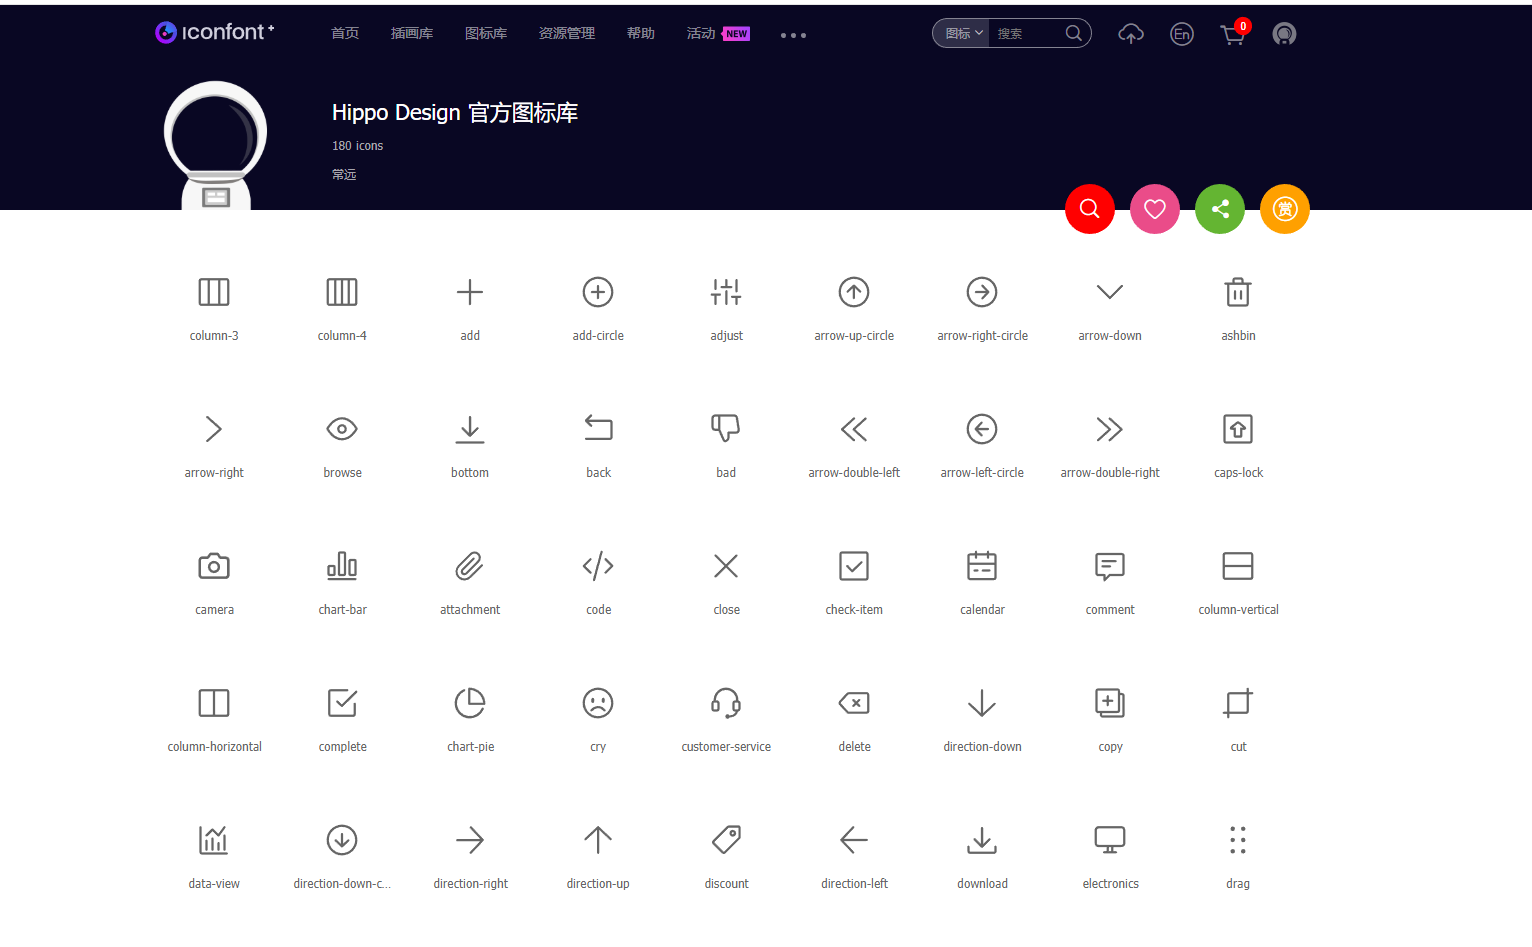This screenshot has height=947, width=1532.
Task: Click the iconfont logo
Action: pyautogui.click(x=215, y=33)
